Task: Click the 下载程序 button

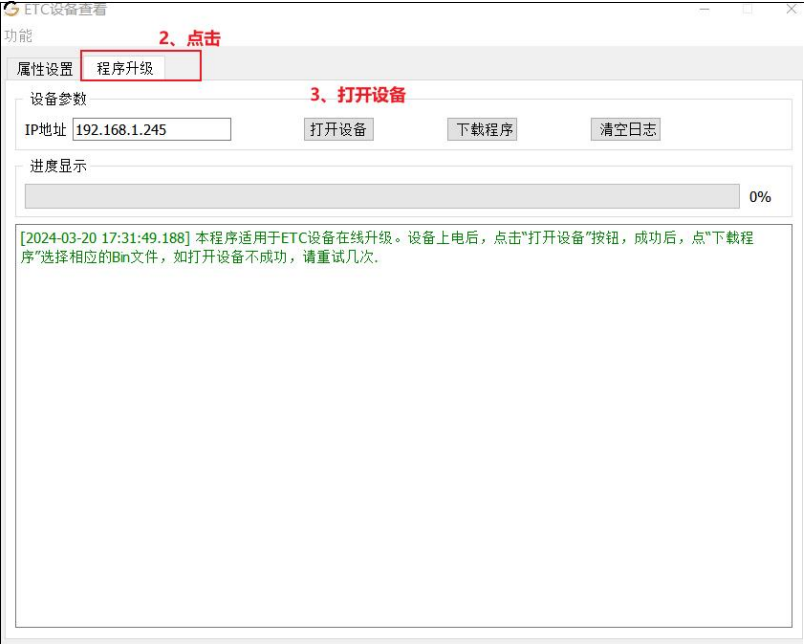Action: 482,129
